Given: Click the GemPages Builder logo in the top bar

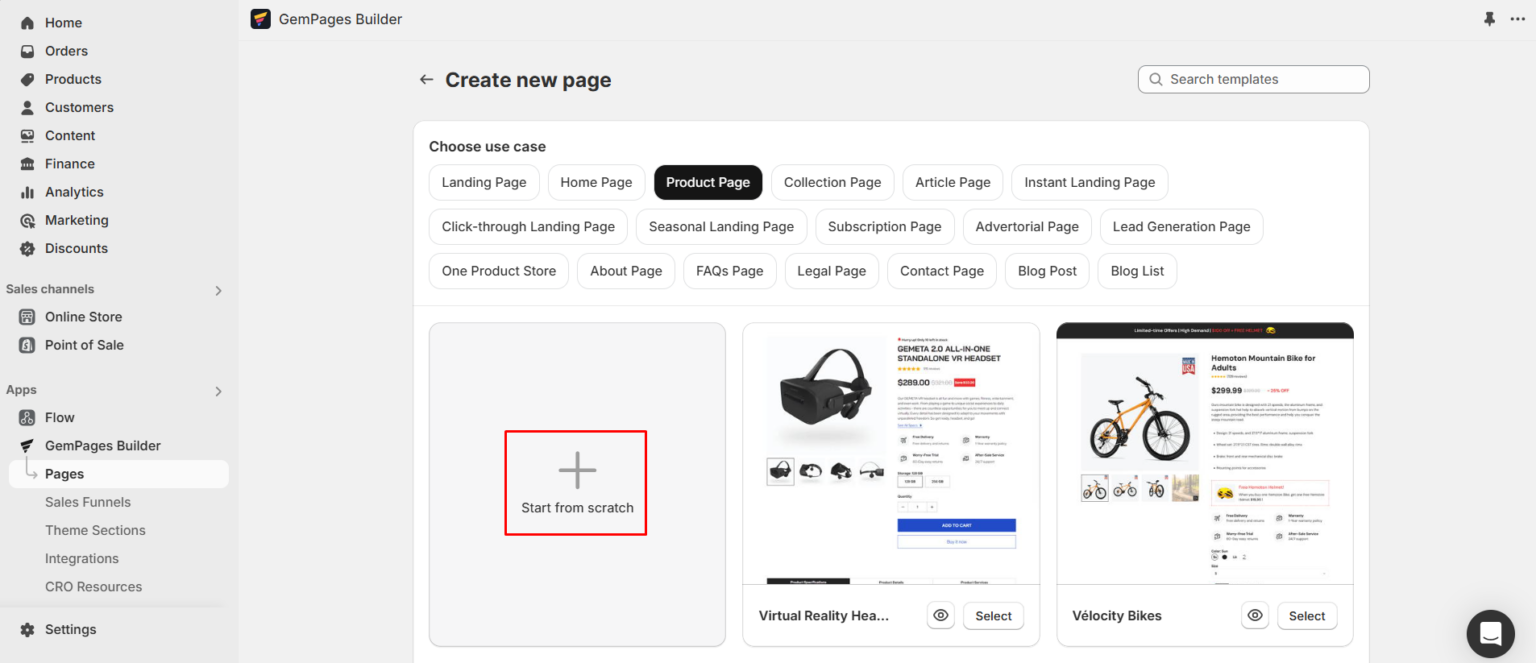Looking at the screenshot, I should (260, 18).
